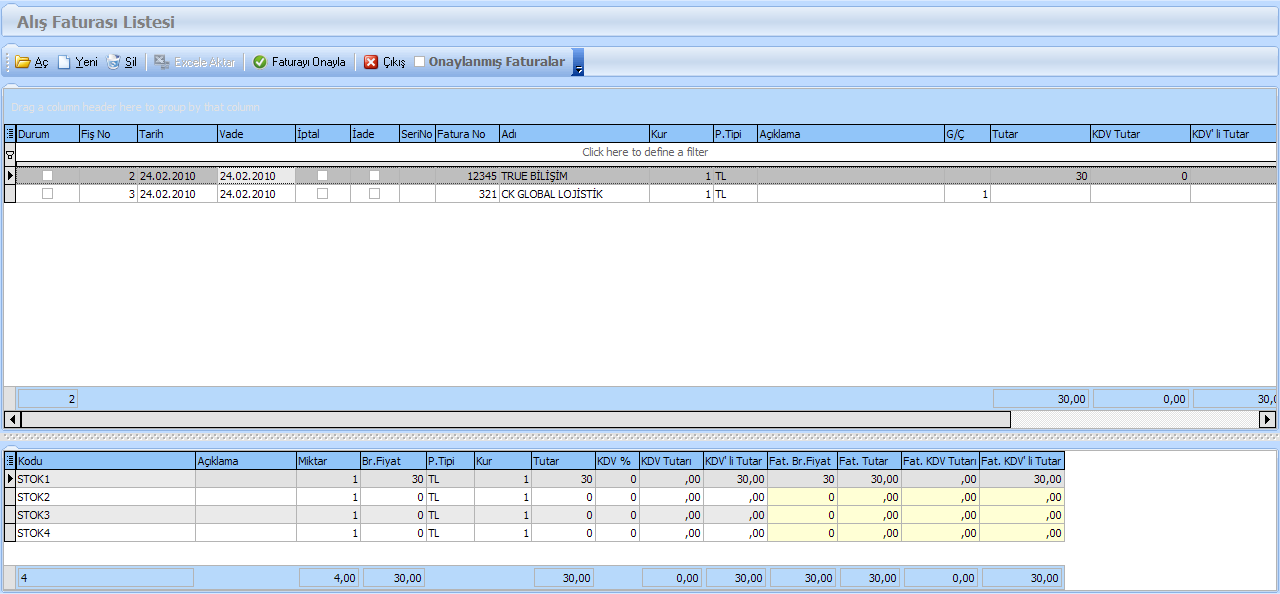This screenshot has width=1280, height=594.
Task: Click the green Faturayı Onayla checkmark icon
Action: click(x=260, y=62)
